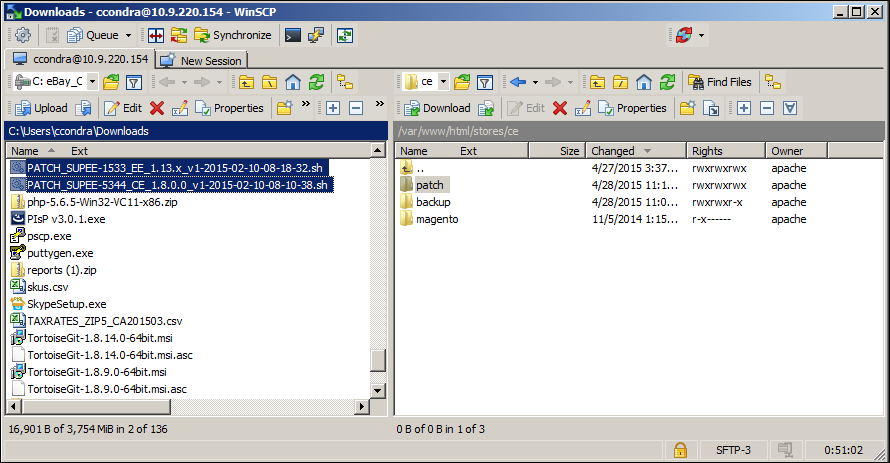This screenshot has height=463, width=890.
Task: Click the Synchronize Browsing icon
Action: point(179,35)
